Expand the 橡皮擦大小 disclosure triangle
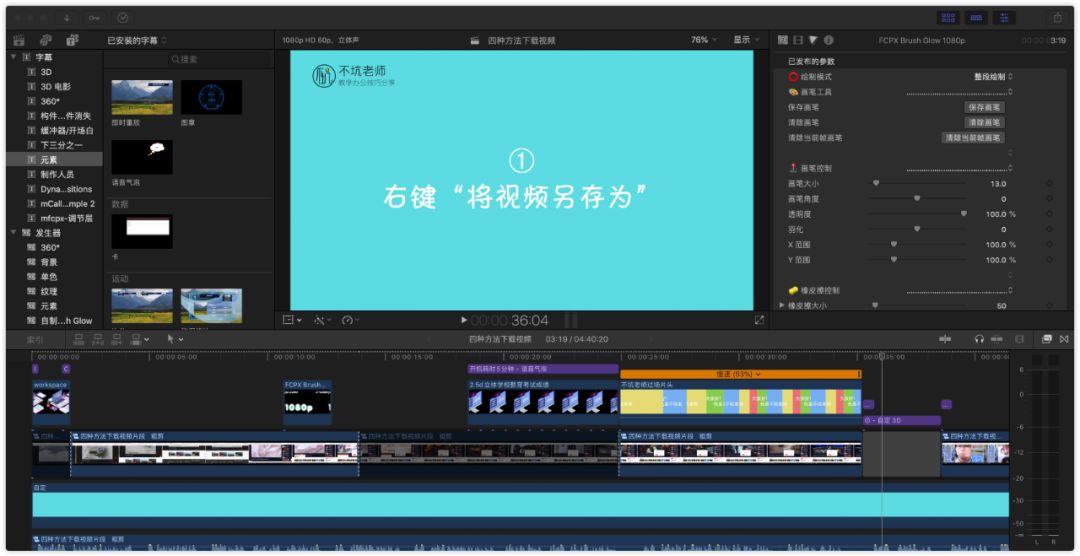Viewport: 1080px width, 556px height. (x=782, y=305)
